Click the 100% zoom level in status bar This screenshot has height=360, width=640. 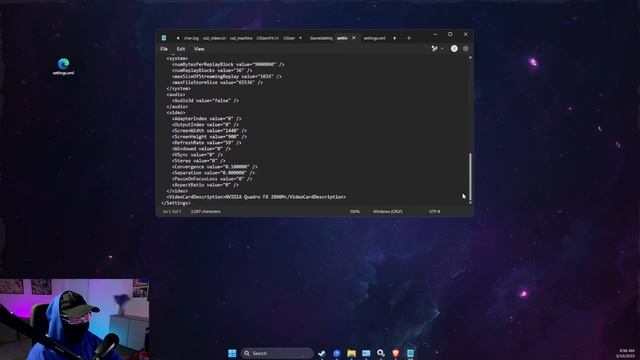[355, 211]
